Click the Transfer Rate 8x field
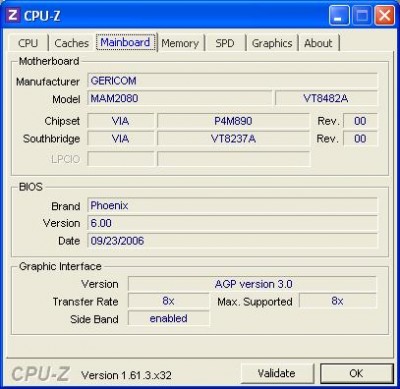Image resolution: width=400 pixels, height=389 pixels. pos(169,301)
